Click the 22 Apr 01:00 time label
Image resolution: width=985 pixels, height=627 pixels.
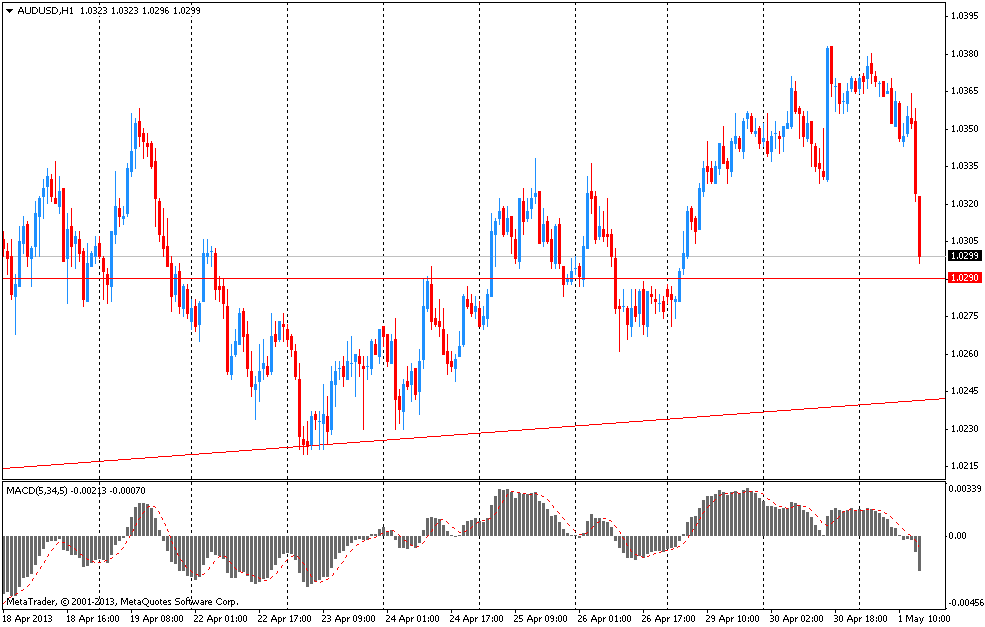[220, 619]
